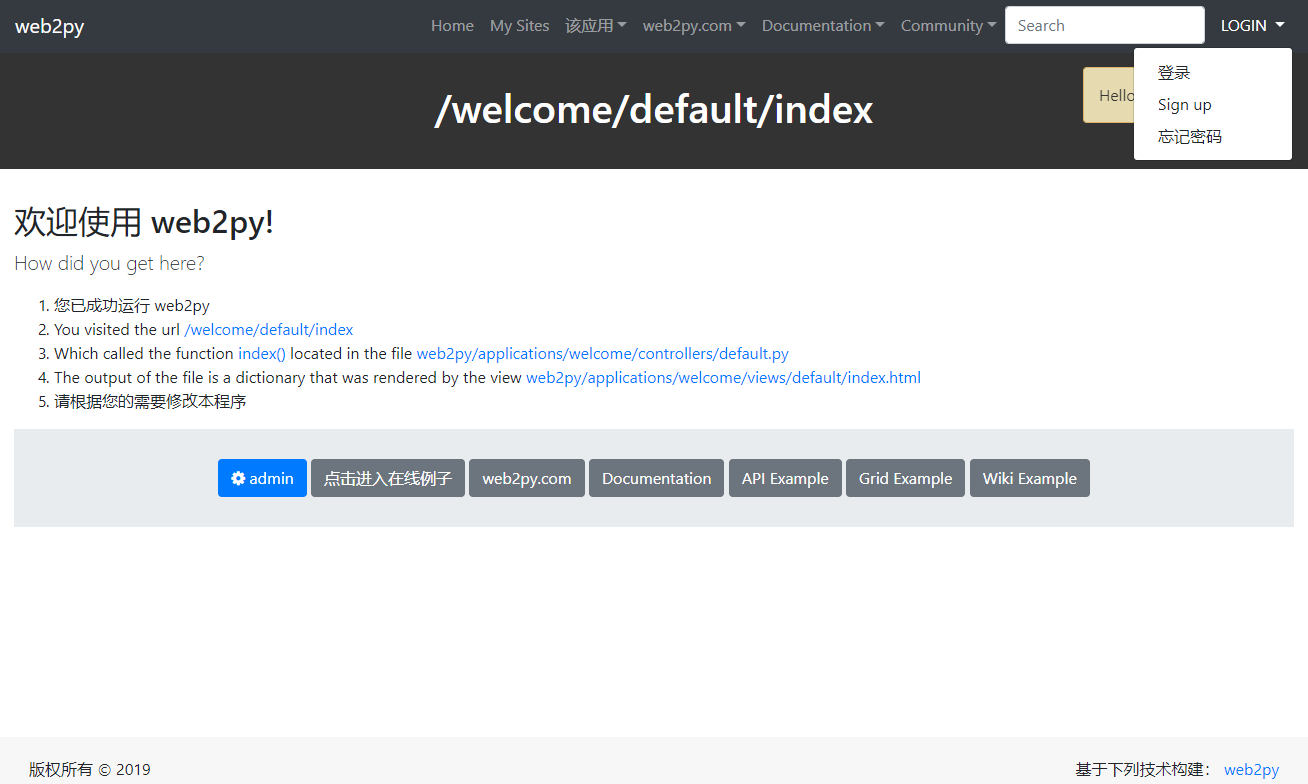This screenshot has height=784, width=1308.
Task: Open the footer web2py link
Action: tap(1251, 770)
